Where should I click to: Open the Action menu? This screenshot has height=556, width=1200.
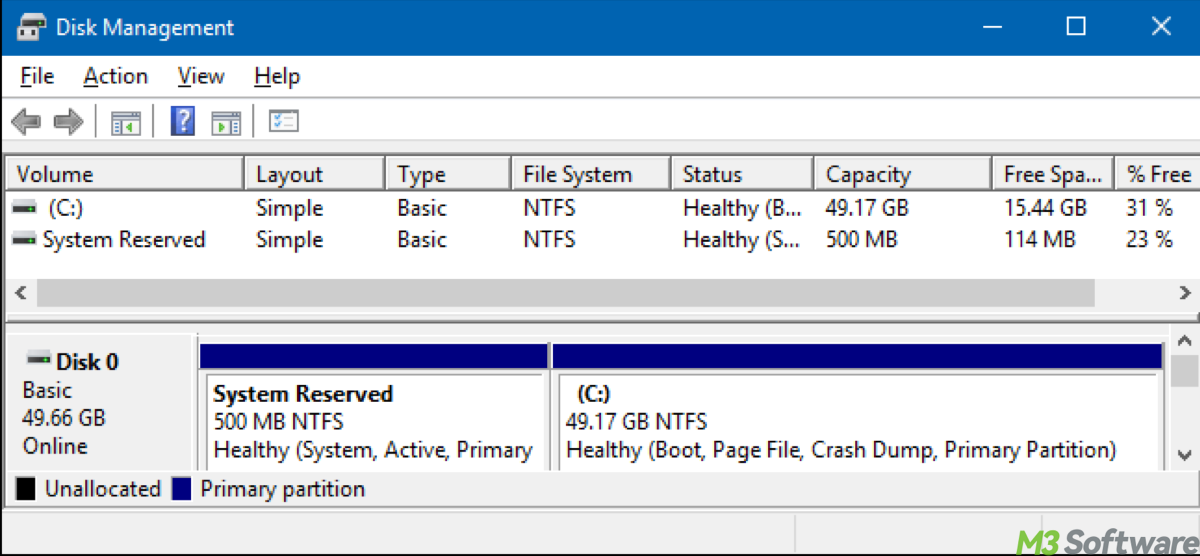[115, 76]
